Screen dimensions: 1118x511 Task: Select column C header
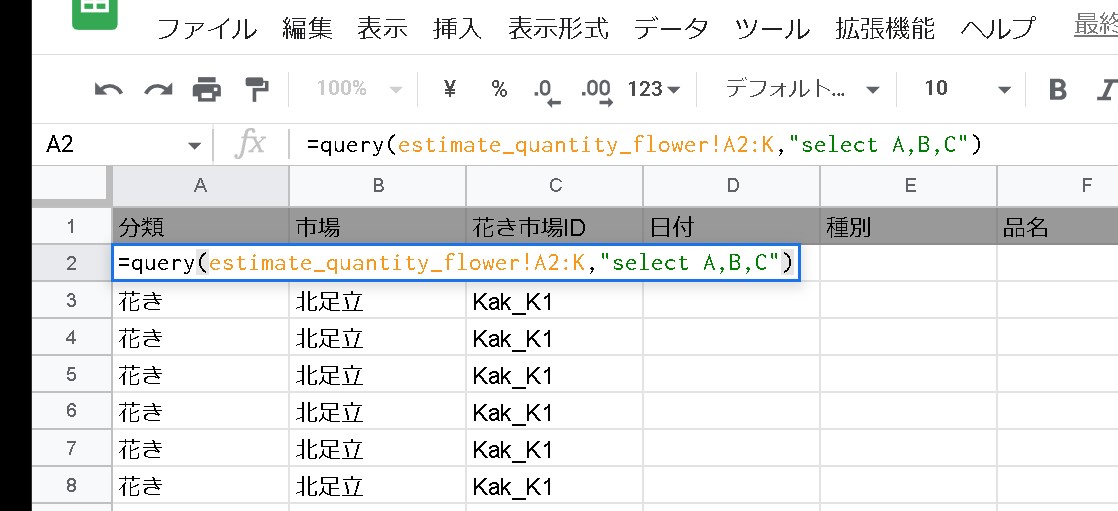click(x=555, y=185)
